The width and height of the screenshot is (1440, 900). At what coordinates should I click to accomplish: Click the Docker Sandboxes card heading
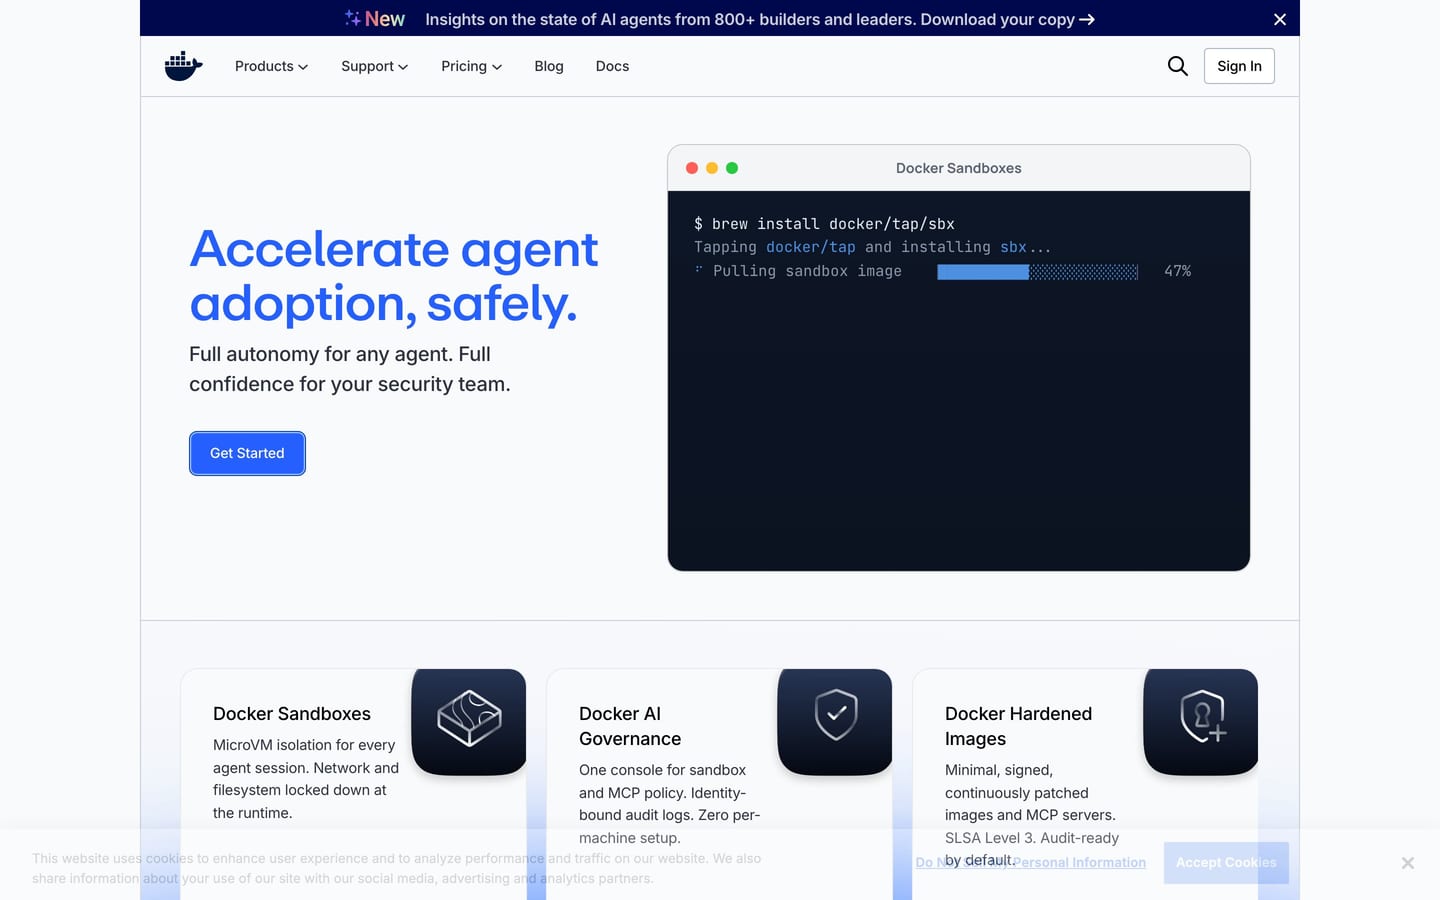[292, 714]
